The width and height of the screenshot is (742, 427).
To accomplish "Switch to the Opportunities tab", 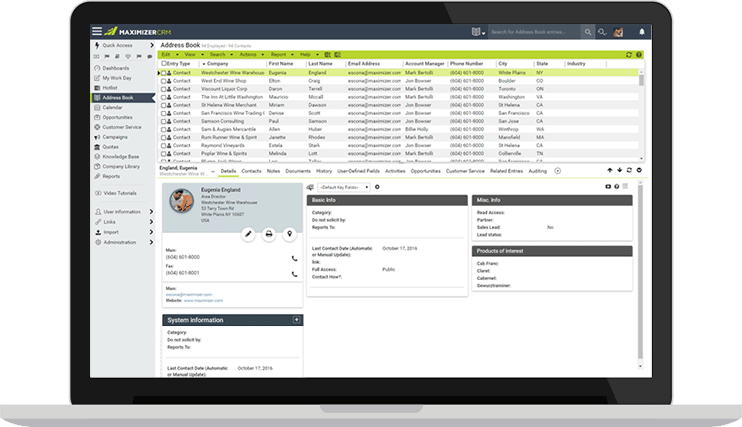I will point(425,171).
